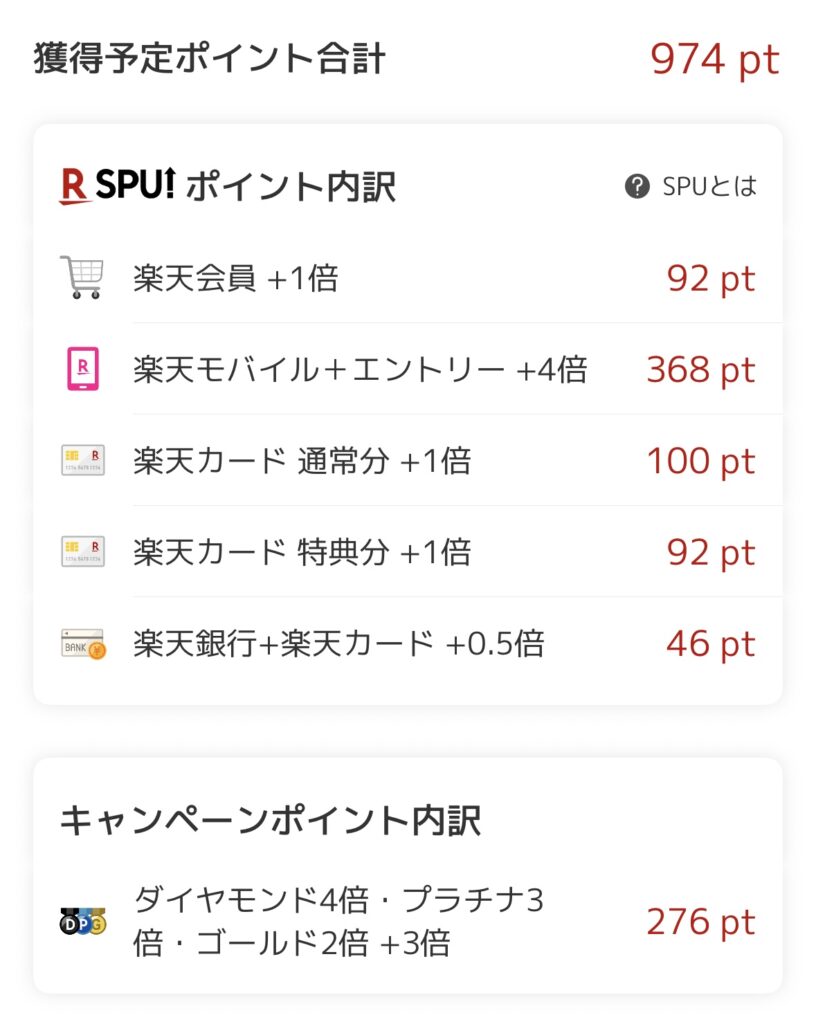The image size is (816, 1024).
Task: Open the SPUとは help link
Action: 709,186
